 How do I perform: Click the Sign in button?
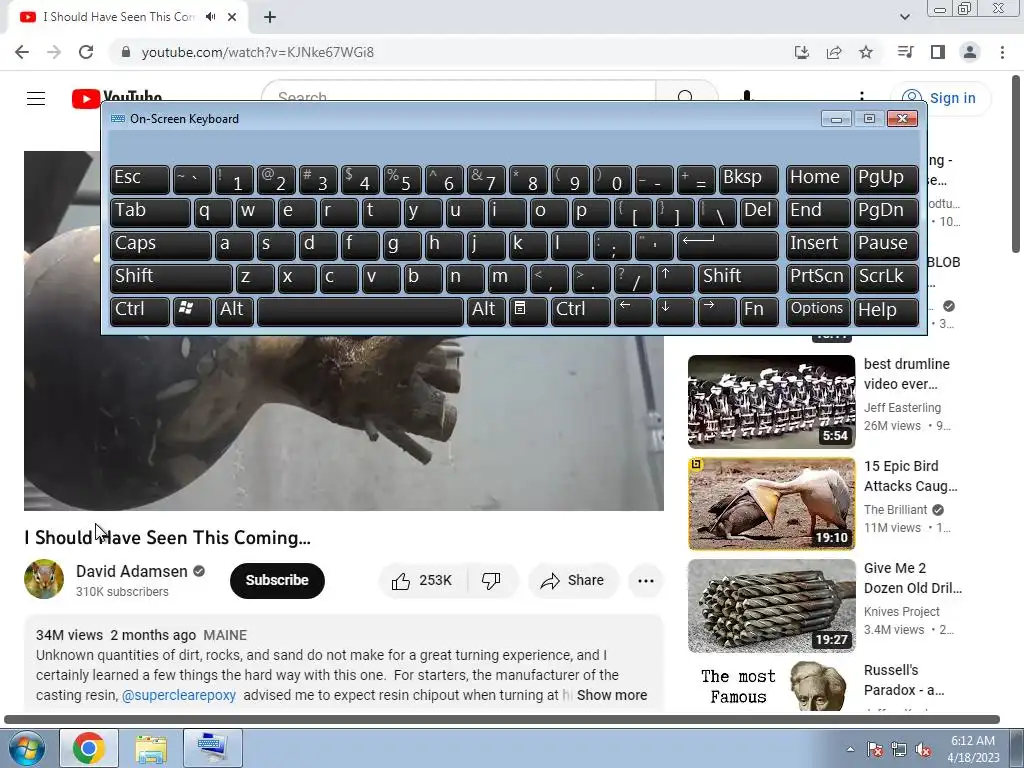click(941, 99)
